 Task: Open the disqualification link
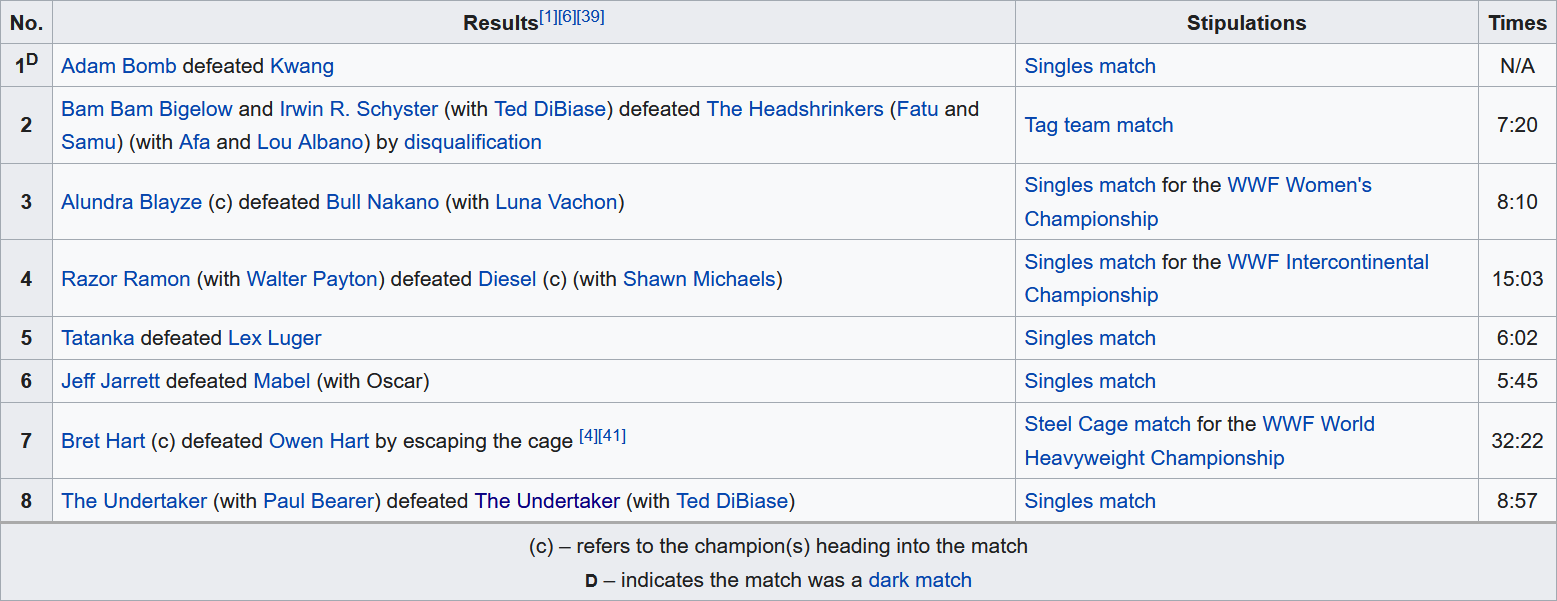[x=472, y=142]
